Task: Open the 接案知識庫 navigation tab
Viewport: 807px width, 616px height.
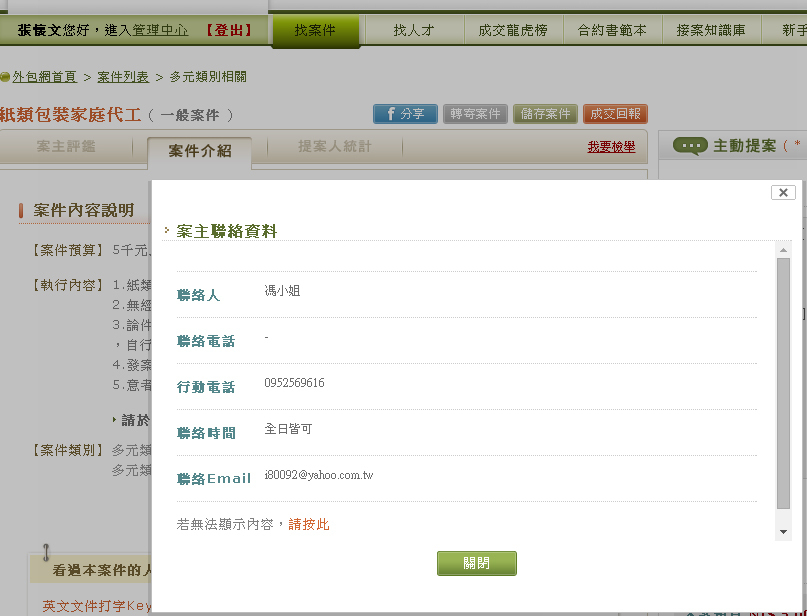Action: [x=711, y=30]
